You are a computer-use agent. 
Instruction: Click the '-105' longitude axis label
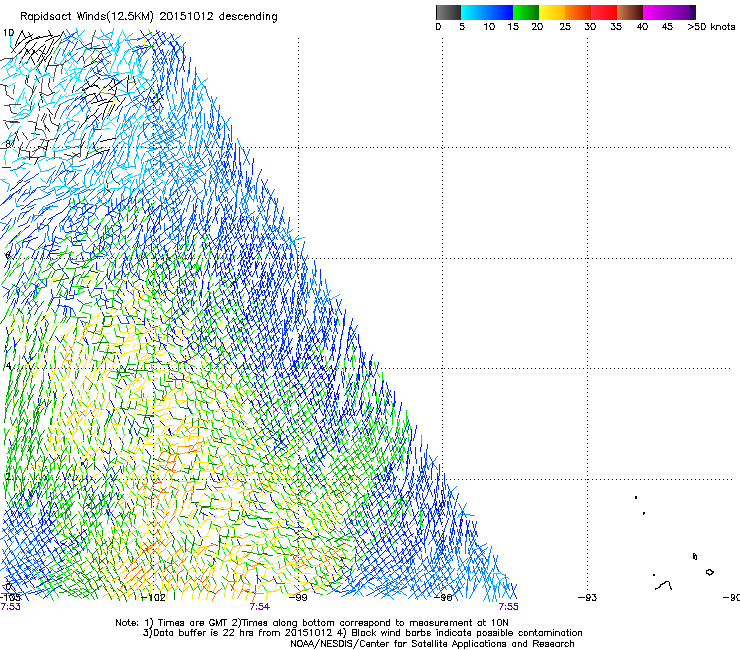tap(10, 598)
